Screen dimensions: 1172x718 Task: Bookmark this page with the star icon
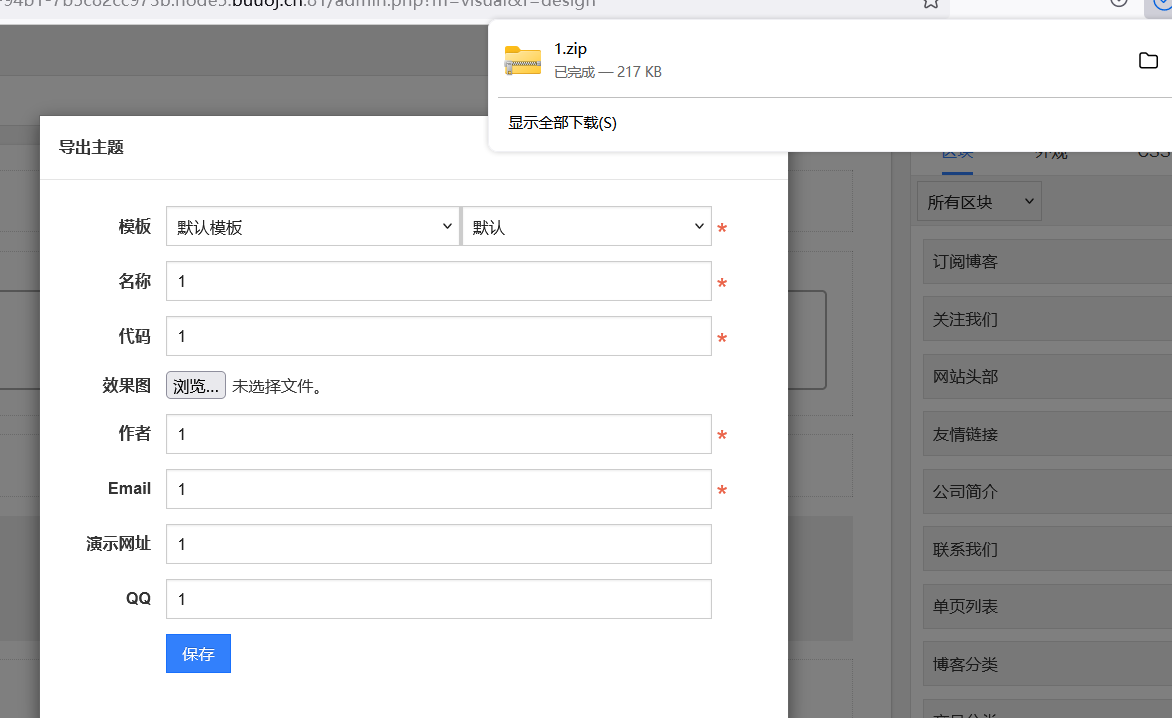pos(930,3)
